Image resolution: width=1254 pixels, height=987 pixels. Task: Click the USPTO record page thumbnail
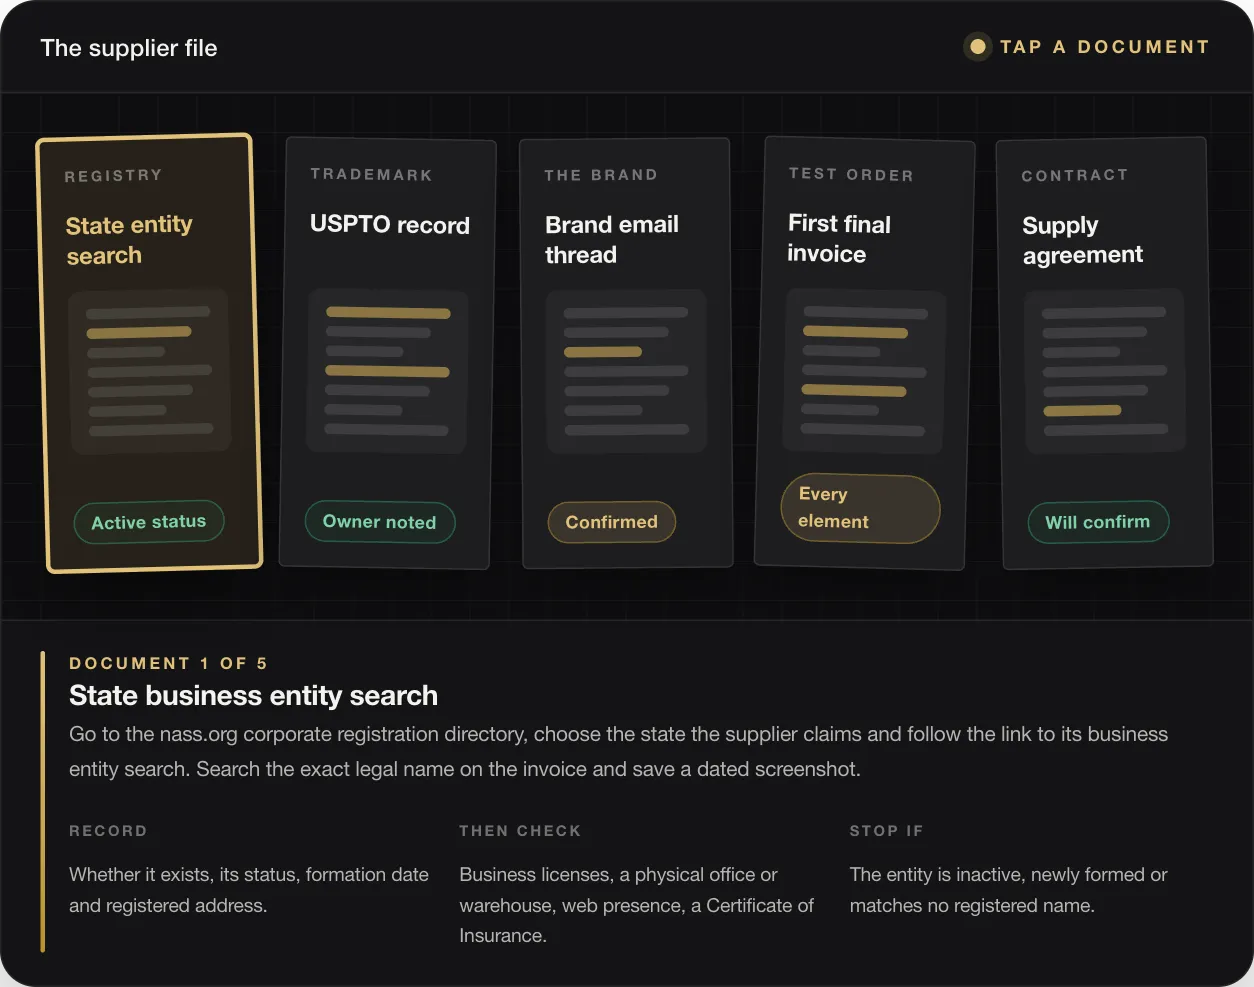click(x=387, y=371)
